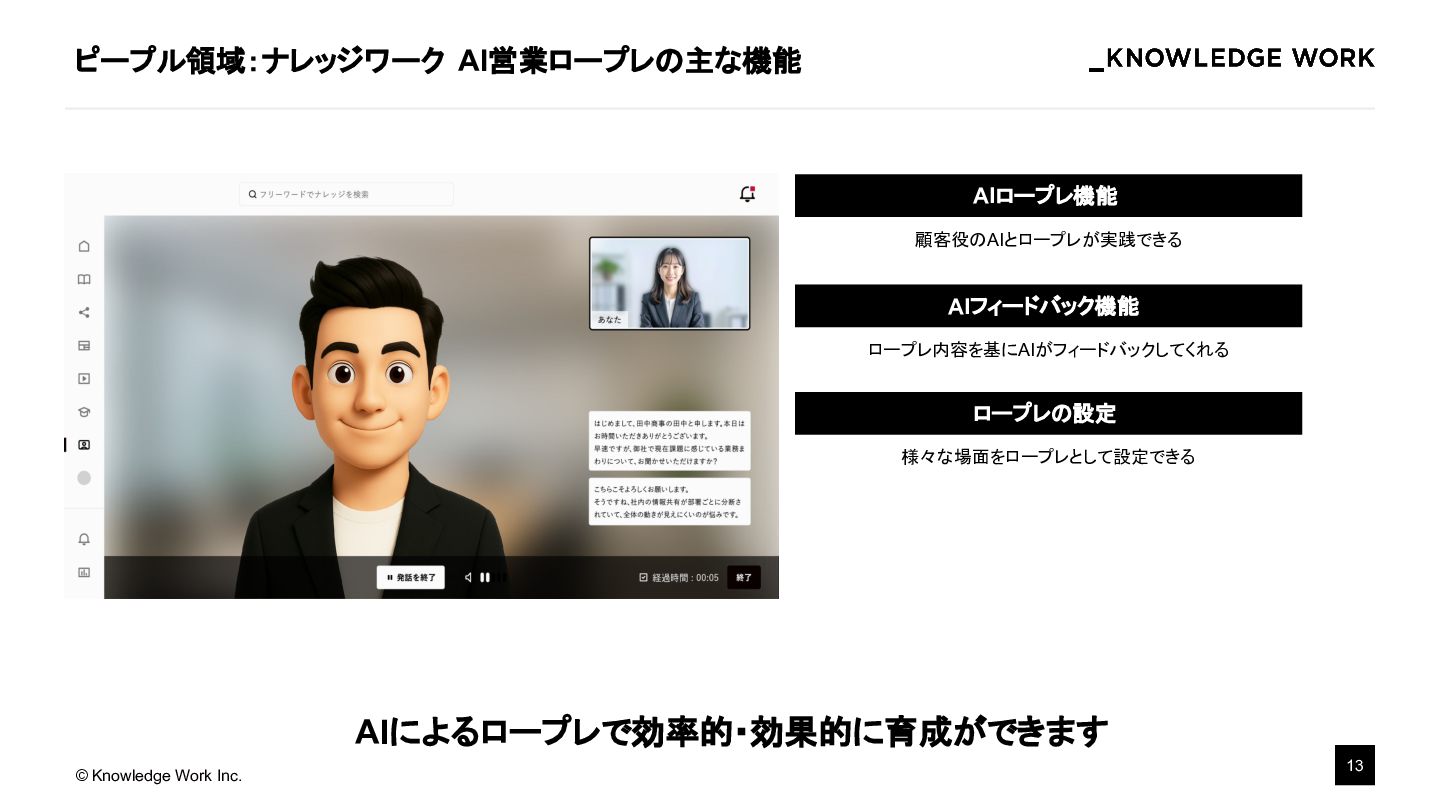Viewport: 1440px width, 810px height.
Task: Open the gray circle profile avatar
Action: 84,478
